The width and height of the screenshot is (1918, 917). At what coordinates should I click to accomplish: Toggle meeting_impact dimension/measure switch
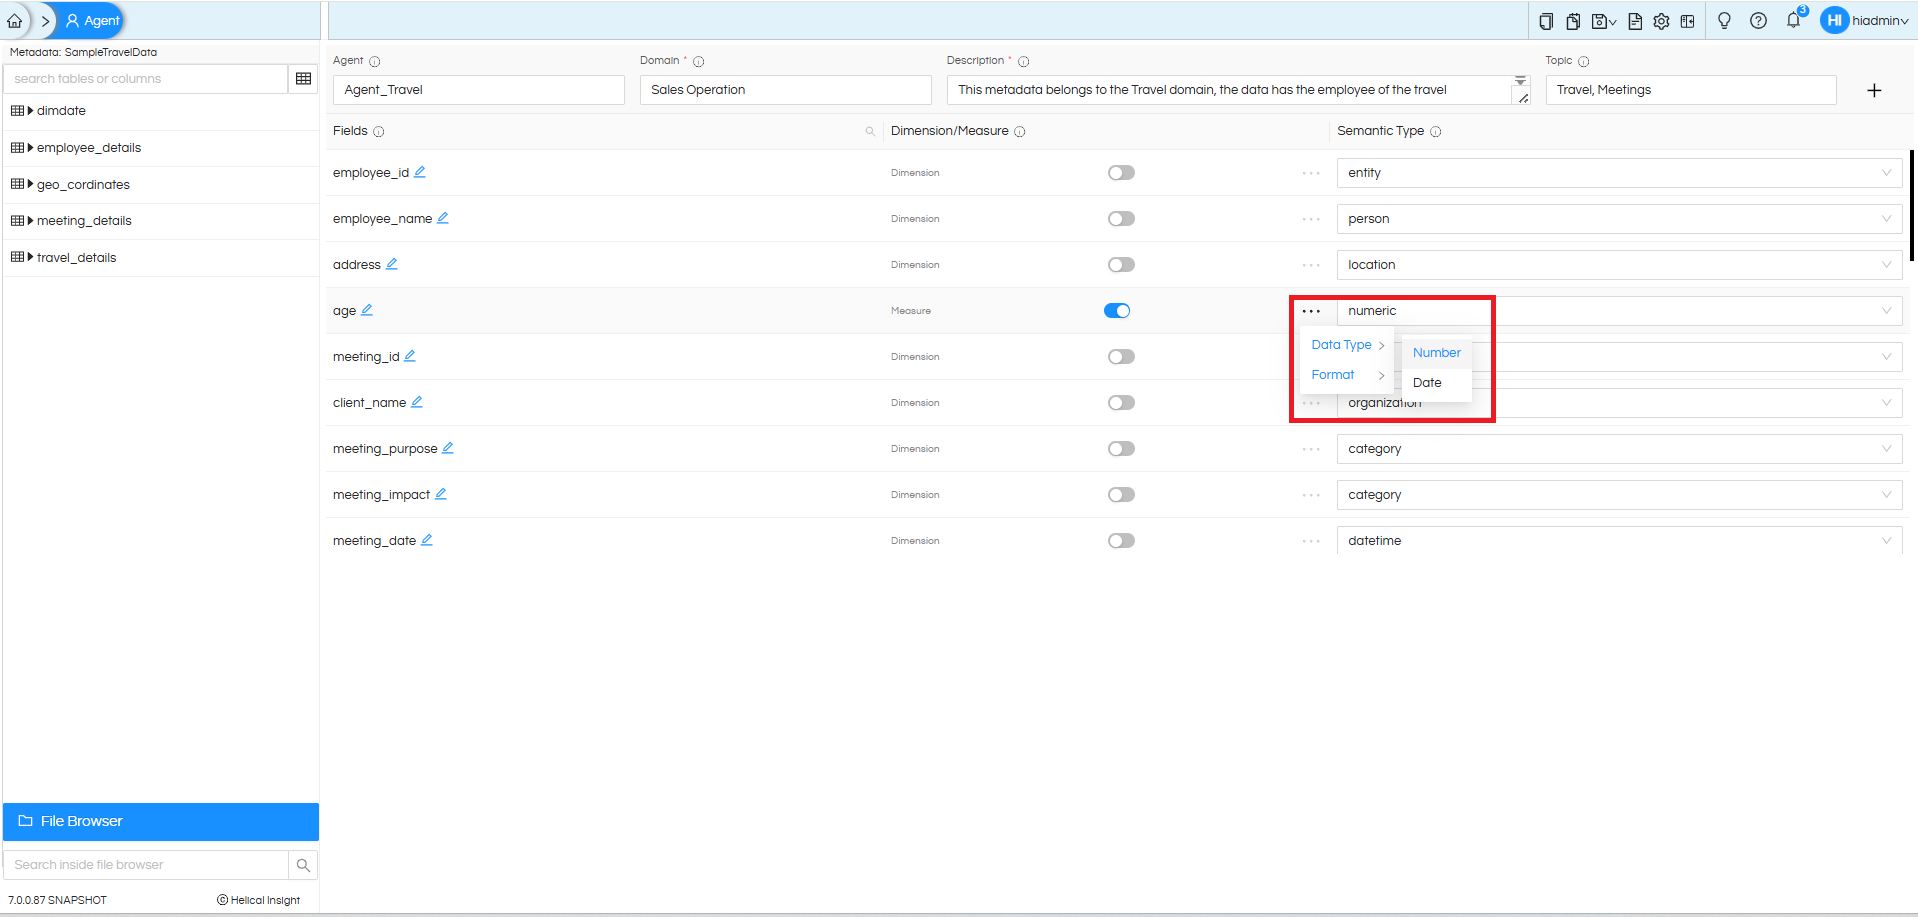pyautogui.click(x=1121, y=495)
